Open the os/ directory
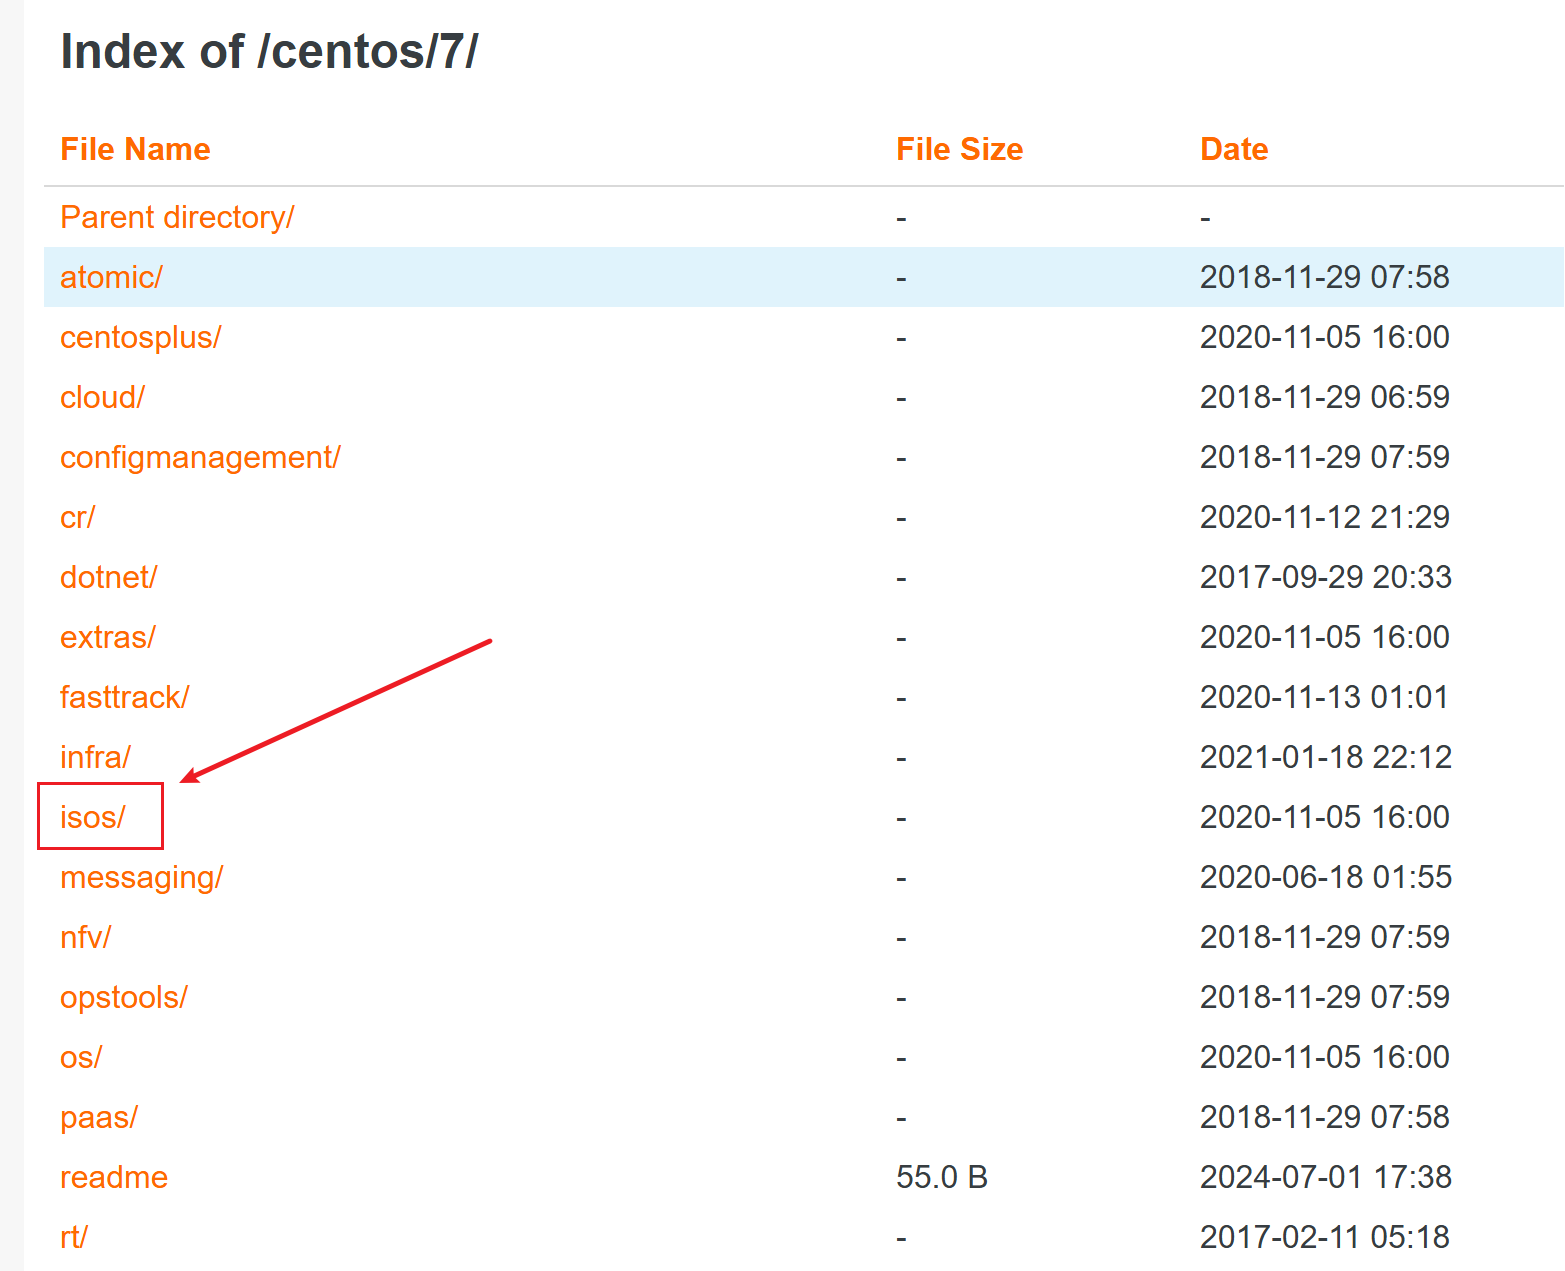The image size is (1565, 1271). coord(81,1057)
